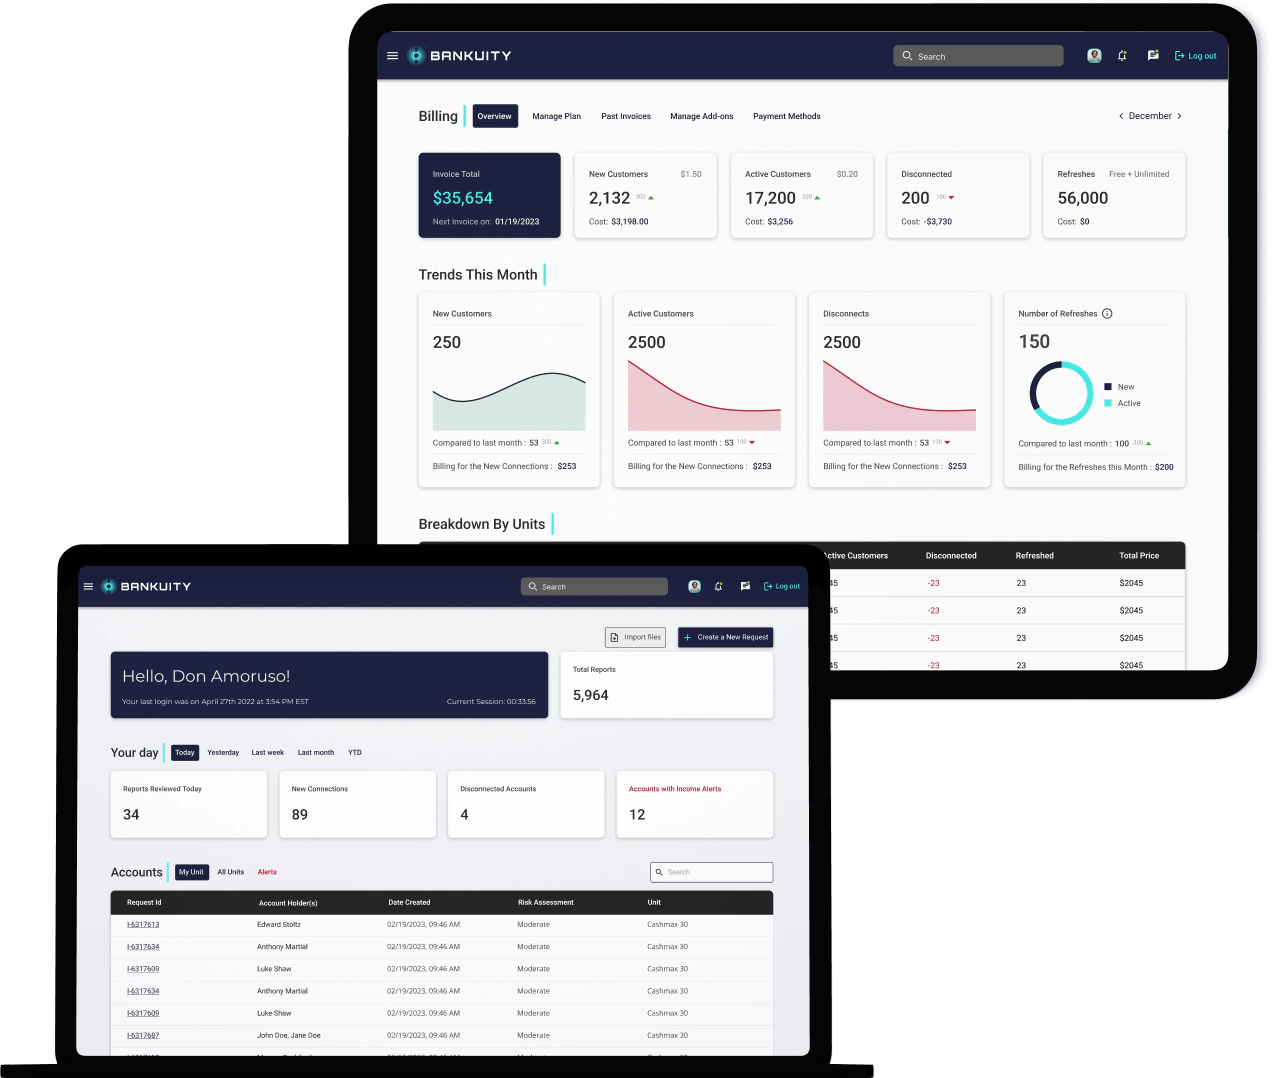This screenshot has height=1078, width=1272.
Task: Open the hamburger menu in the Billing header
Action: tap(392, 56)
